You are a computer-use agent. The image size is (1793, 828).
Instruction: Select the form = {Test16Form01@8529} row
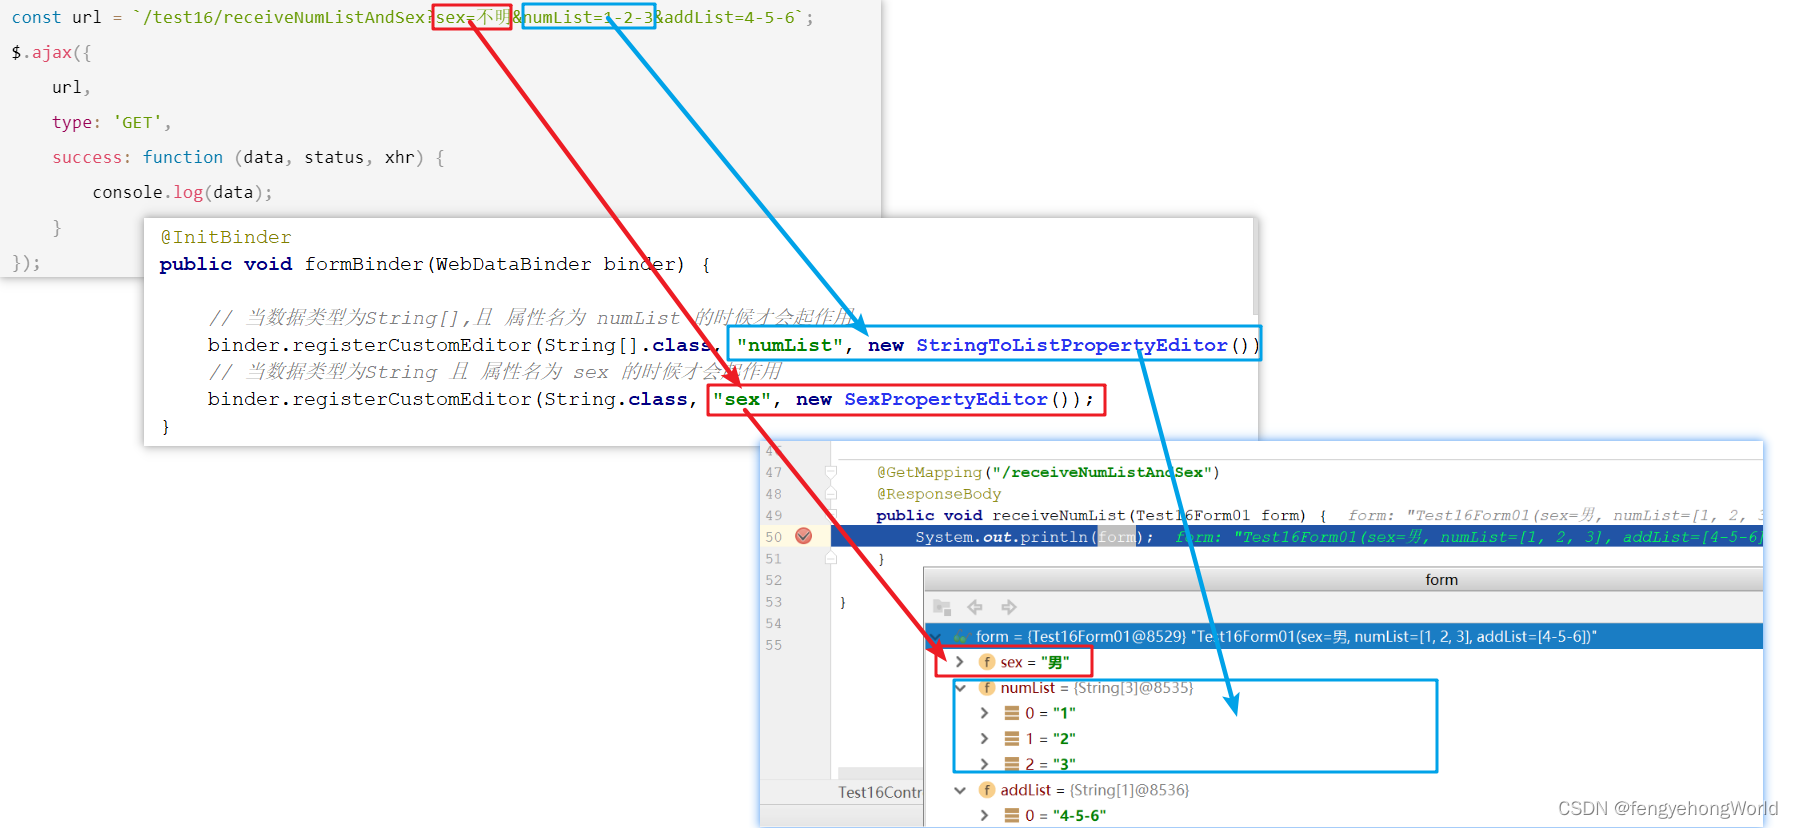point(1343,636)
